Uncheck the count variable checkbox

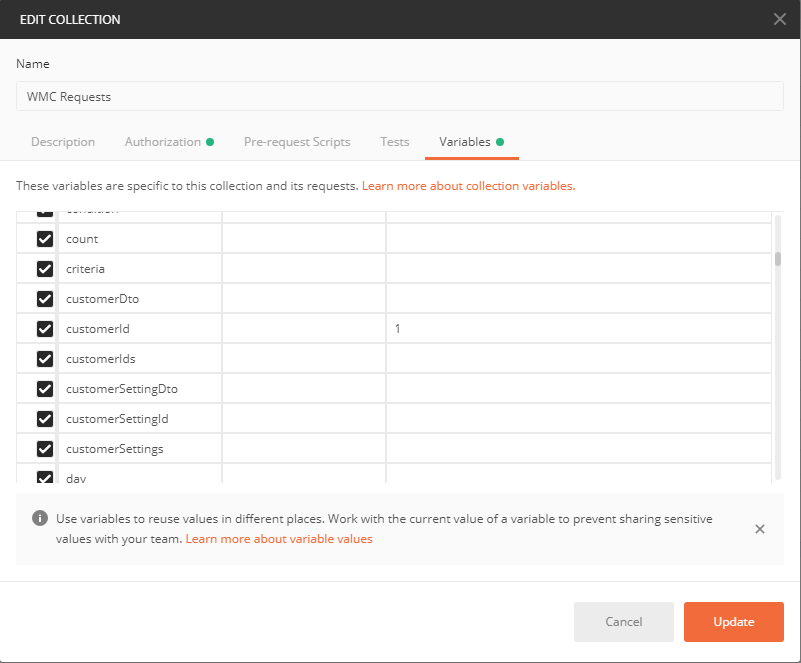(45, 239)
